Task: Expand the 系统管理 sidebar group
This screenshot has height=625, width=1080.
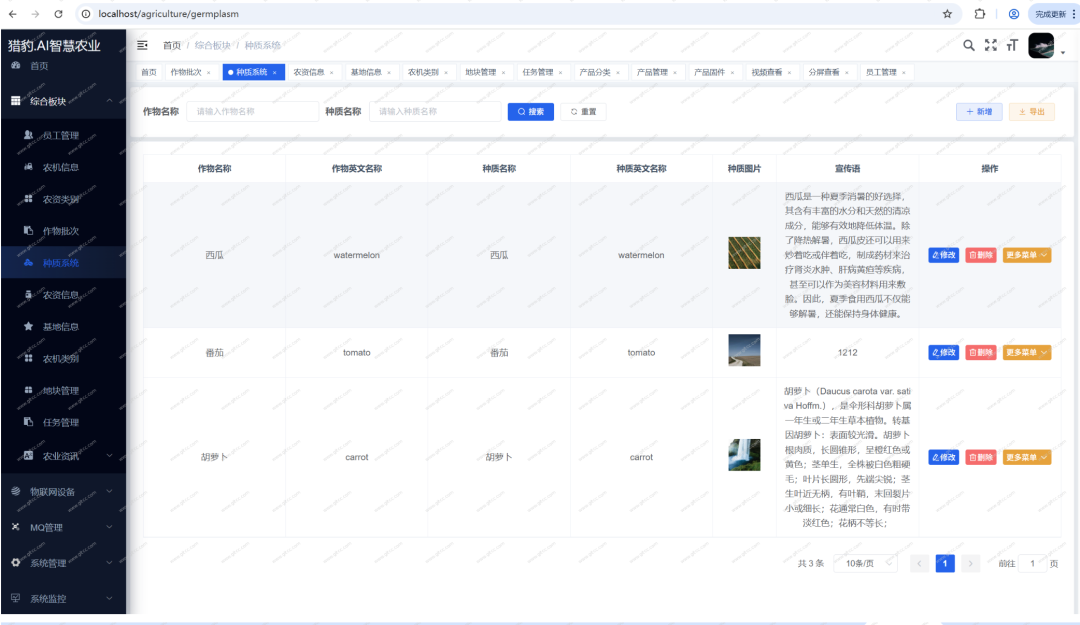Action: click(x=63, y=563)
